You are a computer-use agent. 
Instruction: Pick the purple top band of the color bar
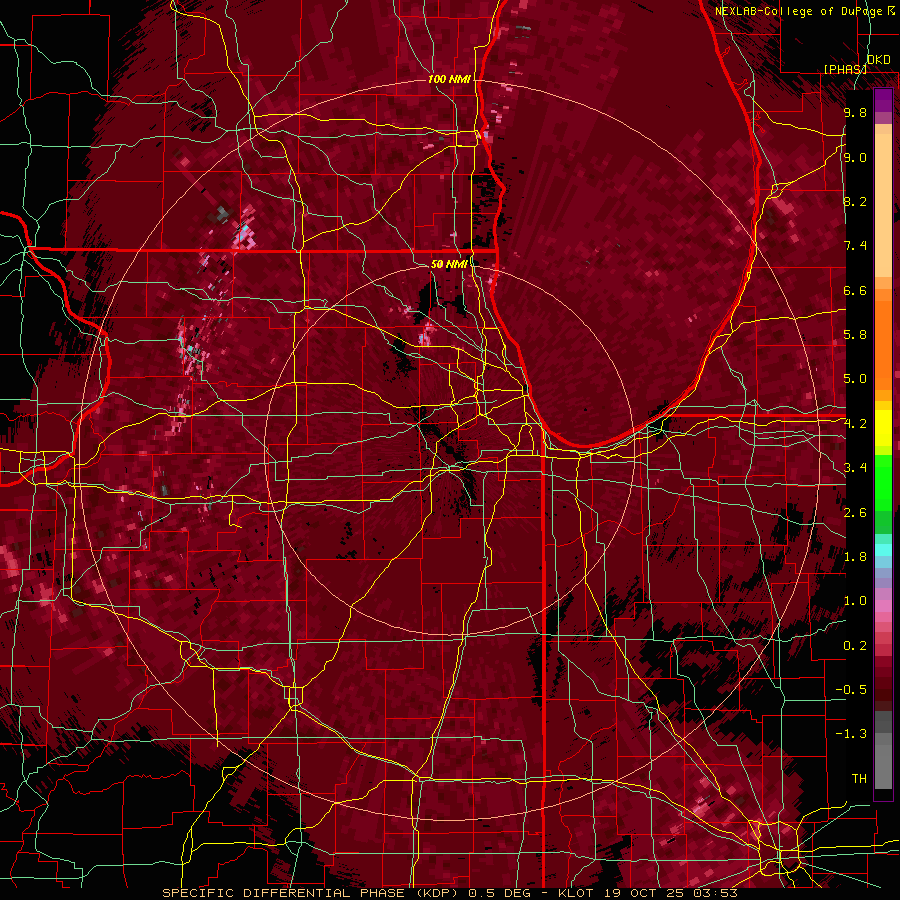(883, 100)
